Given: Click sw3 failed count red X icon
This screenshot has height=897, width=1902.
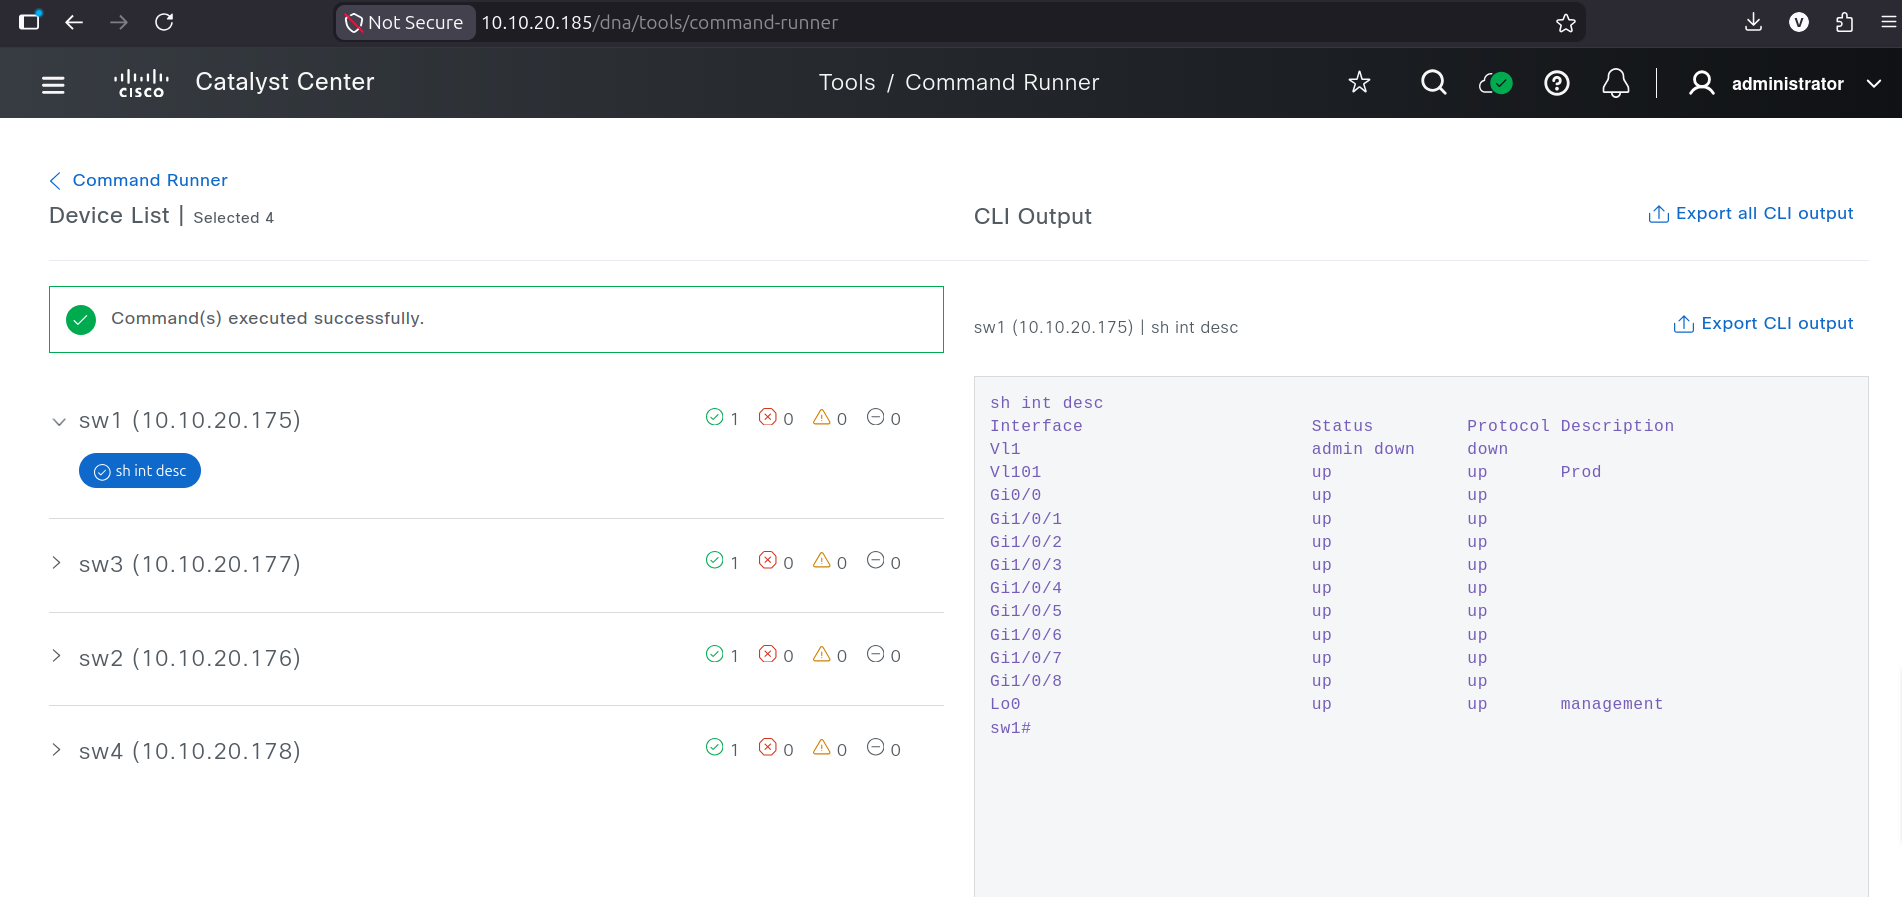Looking at the screenshot, I should 768,560.
